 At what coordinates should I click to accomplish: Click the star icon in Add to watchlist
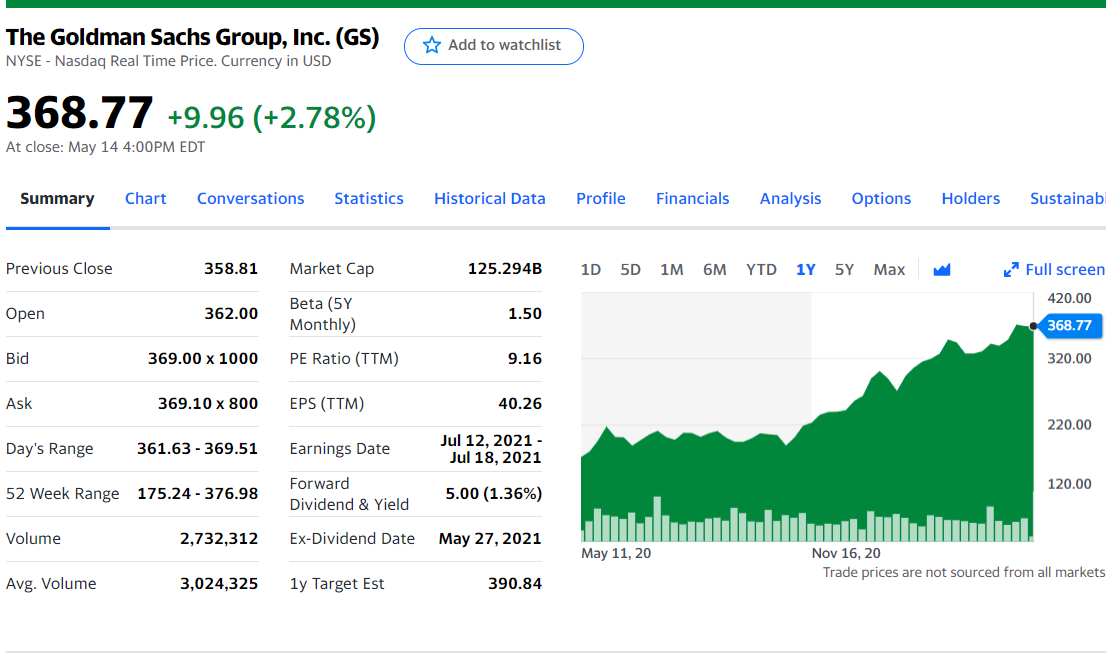click(x=432, y=45)
